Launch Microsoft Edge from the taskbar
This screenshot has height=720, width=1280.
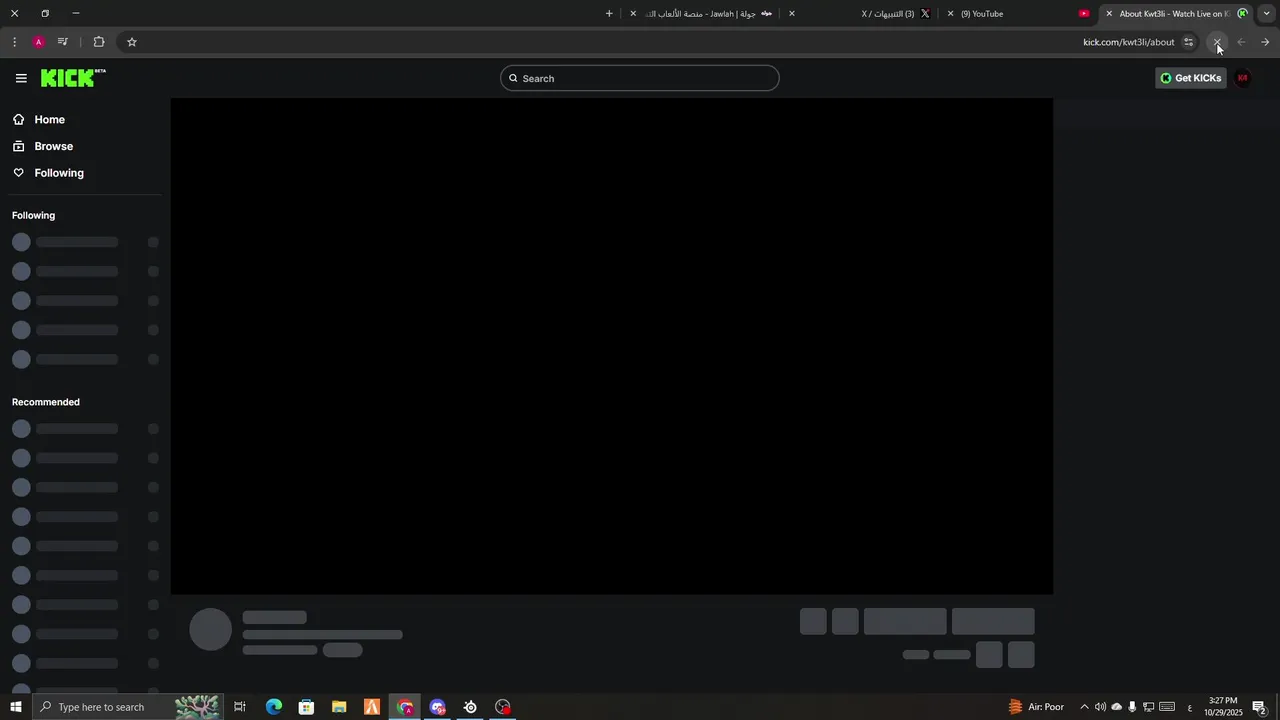pyautogui.click(x=273, y=707)
